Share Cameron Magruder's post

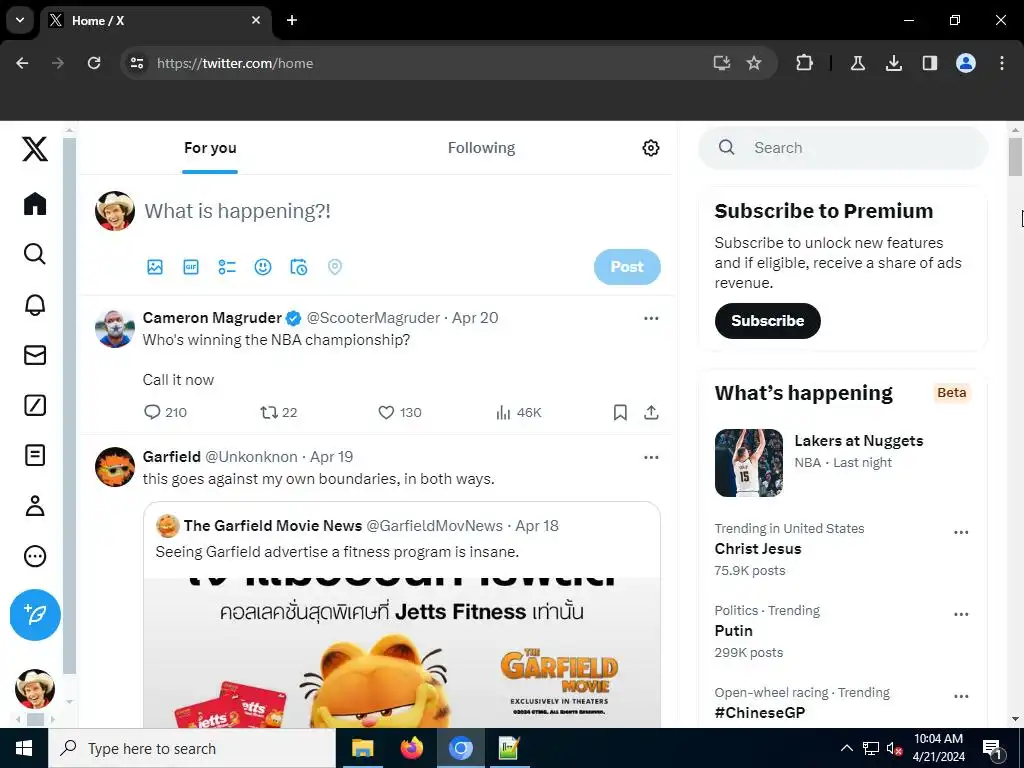pyautogui.click(x=651, y=413)
